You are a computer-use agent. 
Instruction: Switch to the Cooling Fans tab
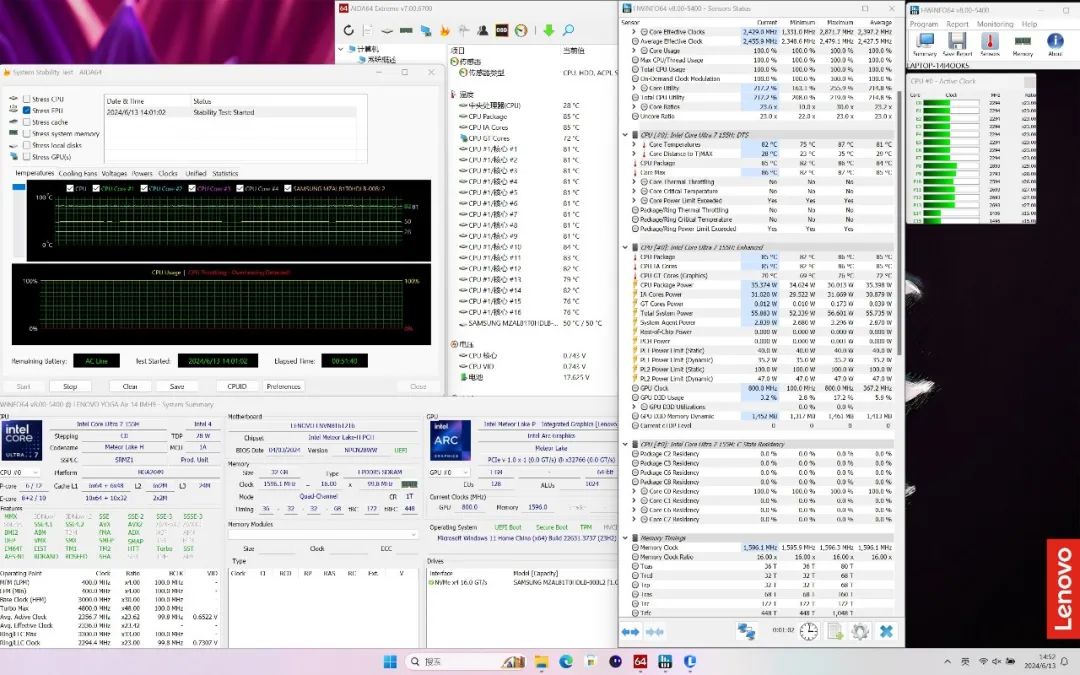click(x=78, y=173)
